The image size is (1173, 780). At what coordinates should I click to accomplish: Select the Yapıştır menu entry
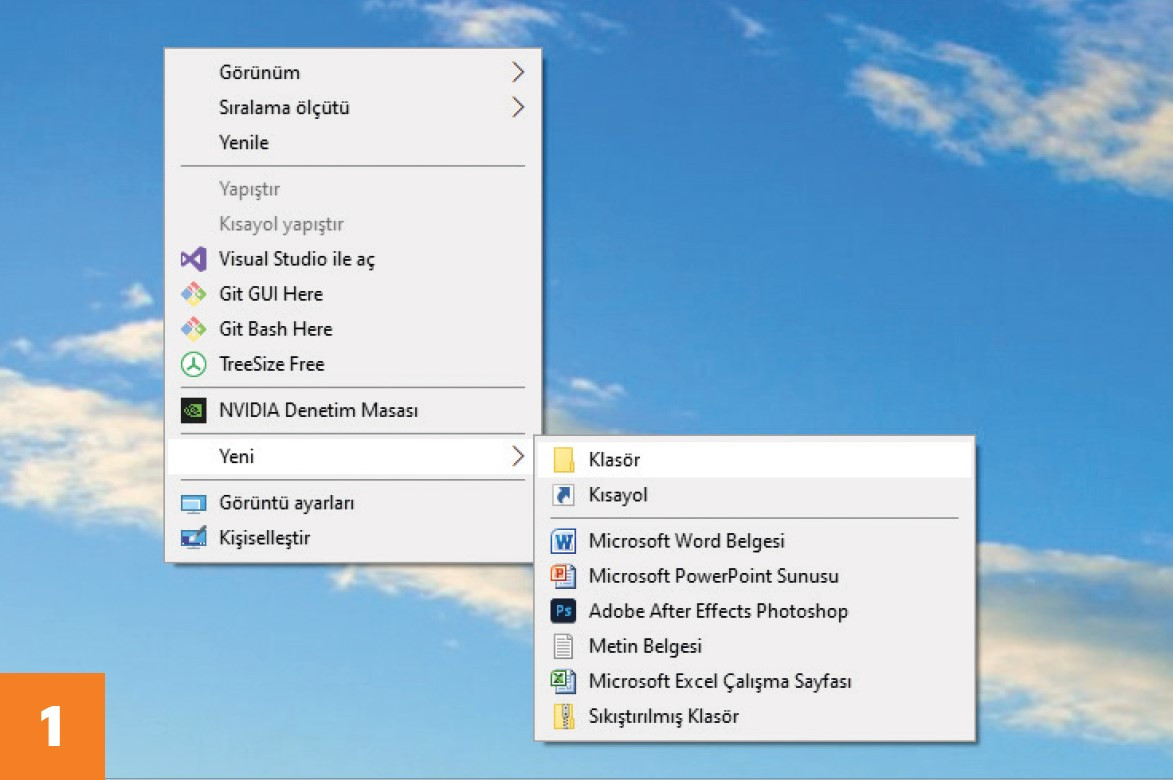coord(353,189)
